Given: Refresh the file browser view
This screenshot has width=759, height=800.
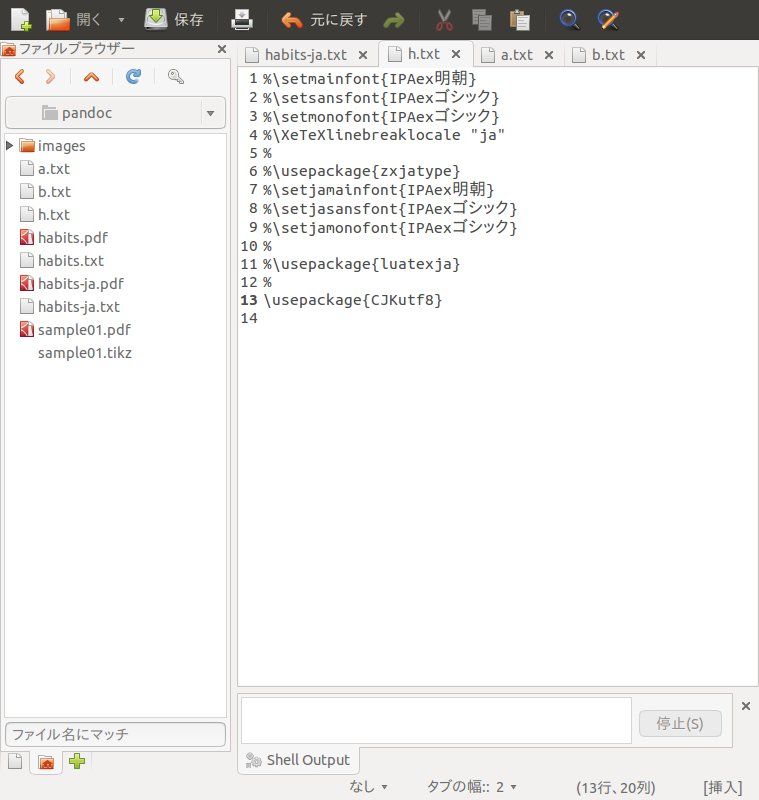Looking at the screenshot, I should click(x=133, y=77).
